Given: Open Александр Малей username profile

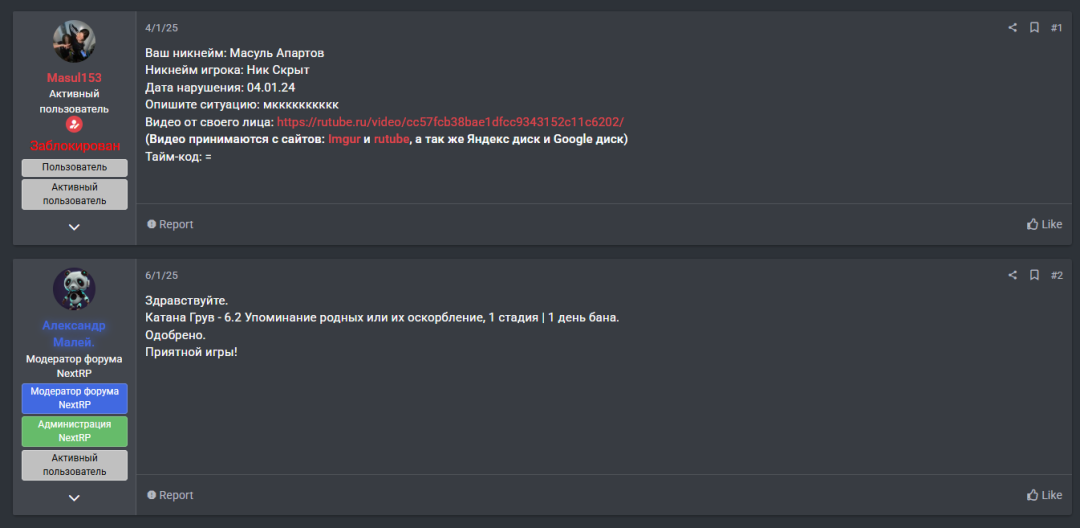Looking at the screenshot, I should pos(74,333).
